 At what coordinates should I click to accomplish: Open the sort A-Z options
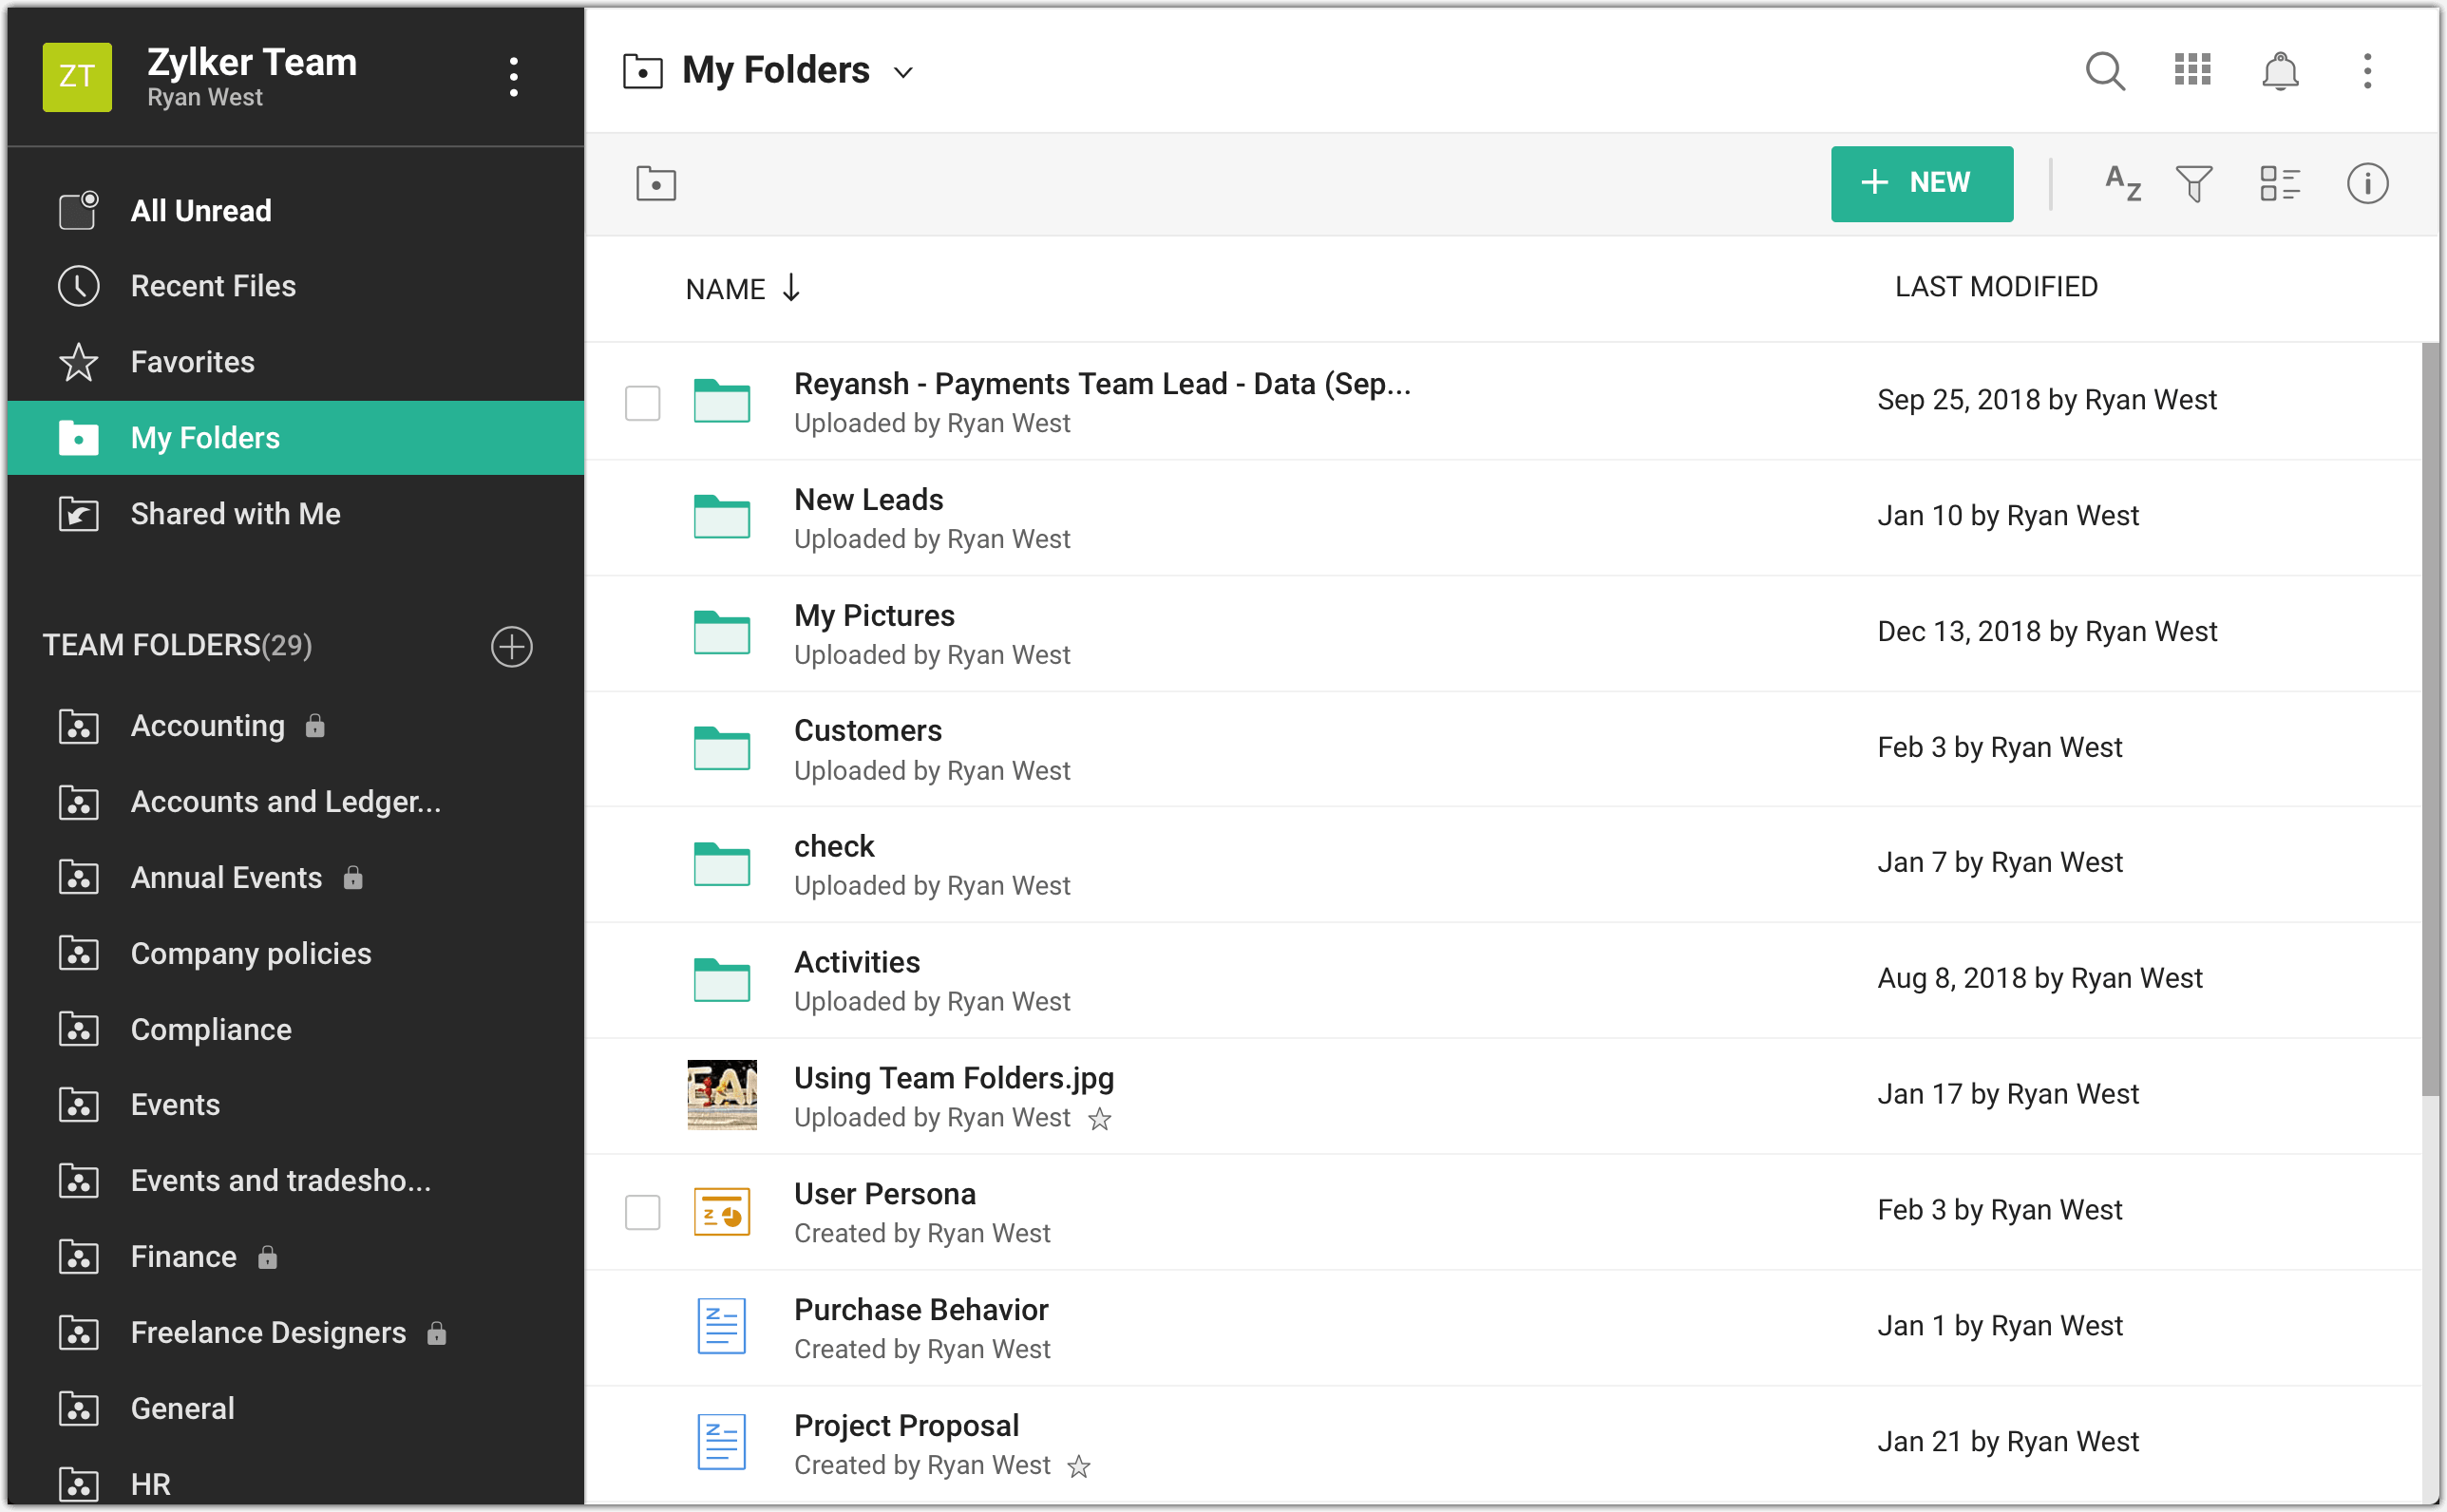(x=2121, y=184)
